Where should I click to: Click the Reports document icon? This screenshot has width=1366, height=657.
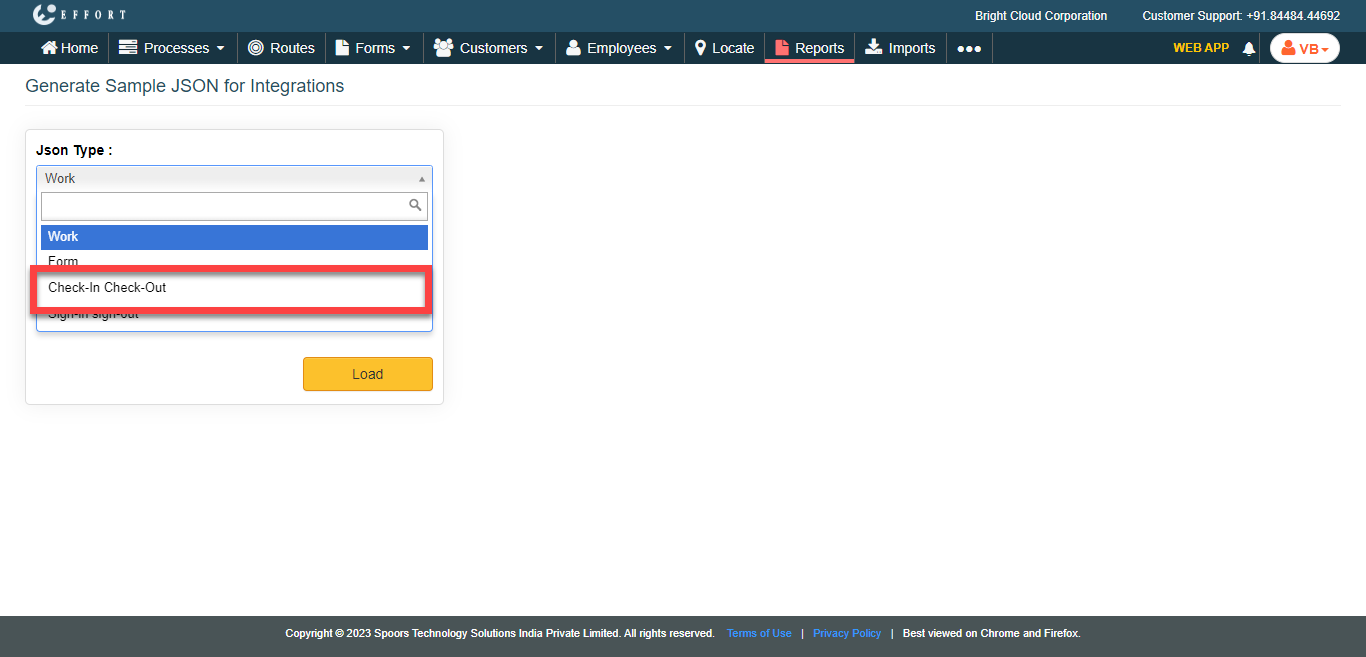[x=782, y=48]
